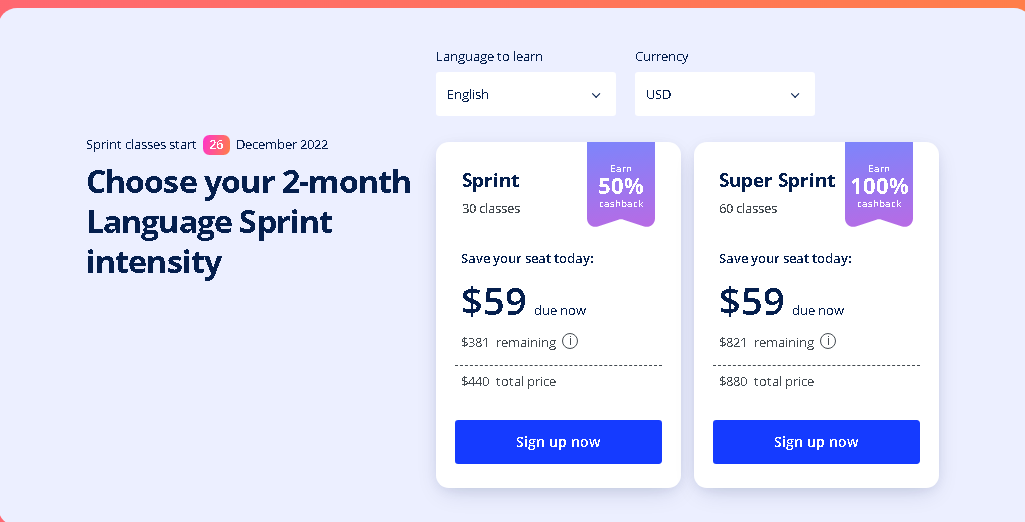Open the USD currency dropdown
Screen dimensions: 1025x522
click(x=724, y=94)
